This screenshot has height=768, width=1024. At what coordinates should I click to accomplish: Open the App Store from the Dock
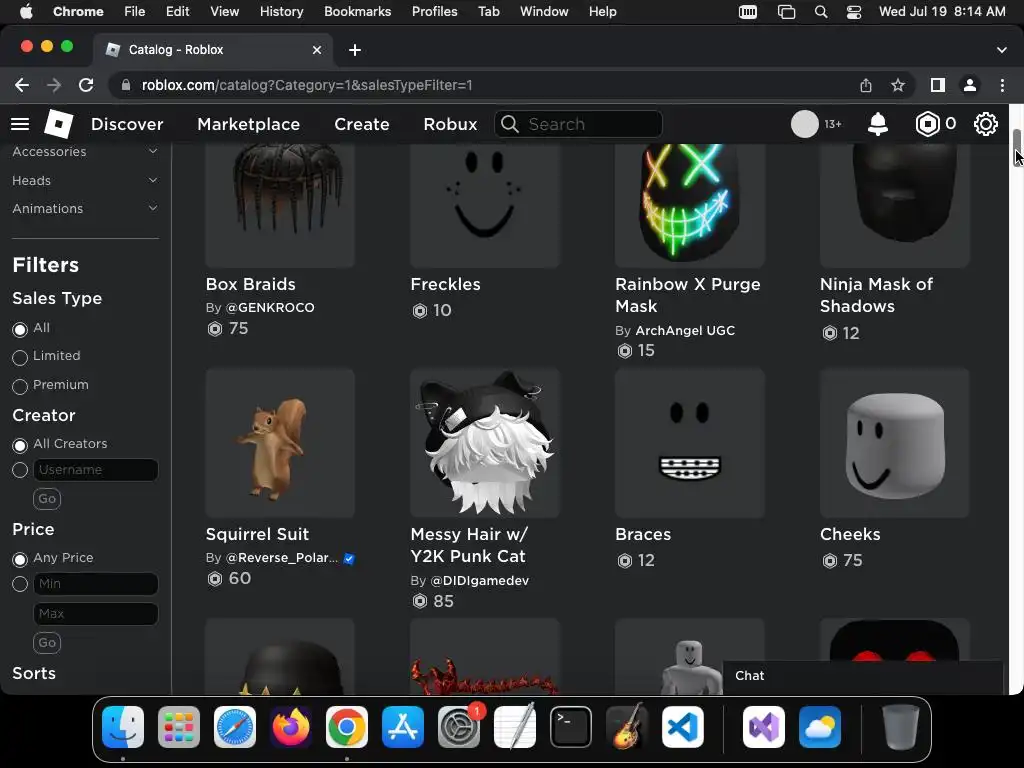[403, 727]
